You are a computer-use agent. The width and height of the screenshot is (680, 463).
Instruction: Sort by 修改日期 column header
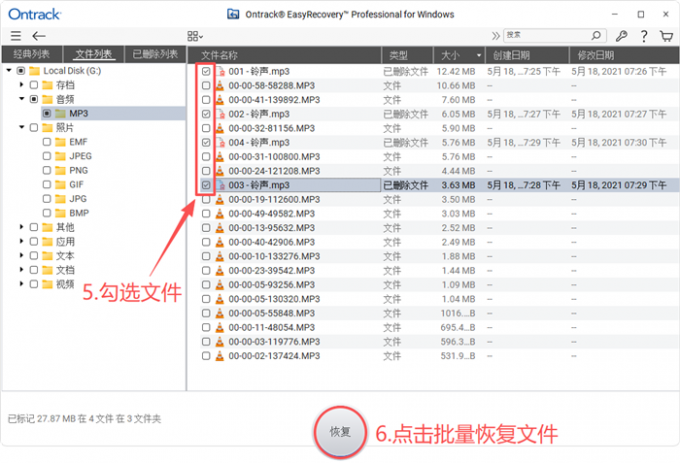624,55
